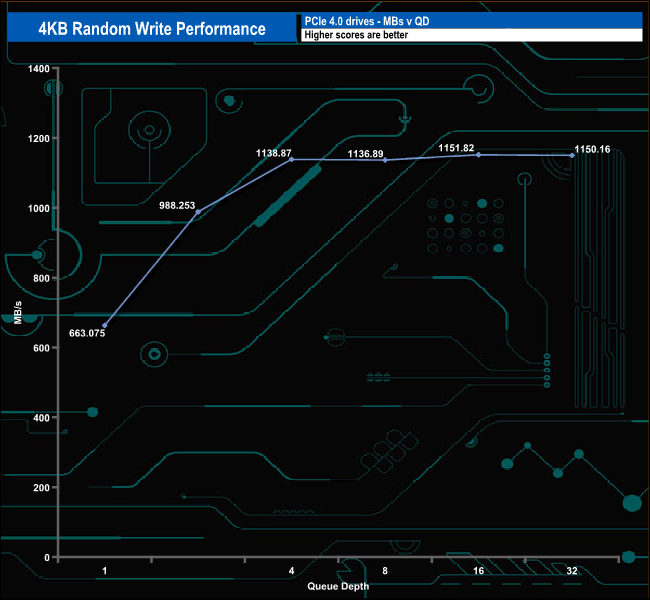Click queue depth 8 on the x-axis
This screenshot has width=650, height=600.
pyautogui.click(x=385, y=571)
